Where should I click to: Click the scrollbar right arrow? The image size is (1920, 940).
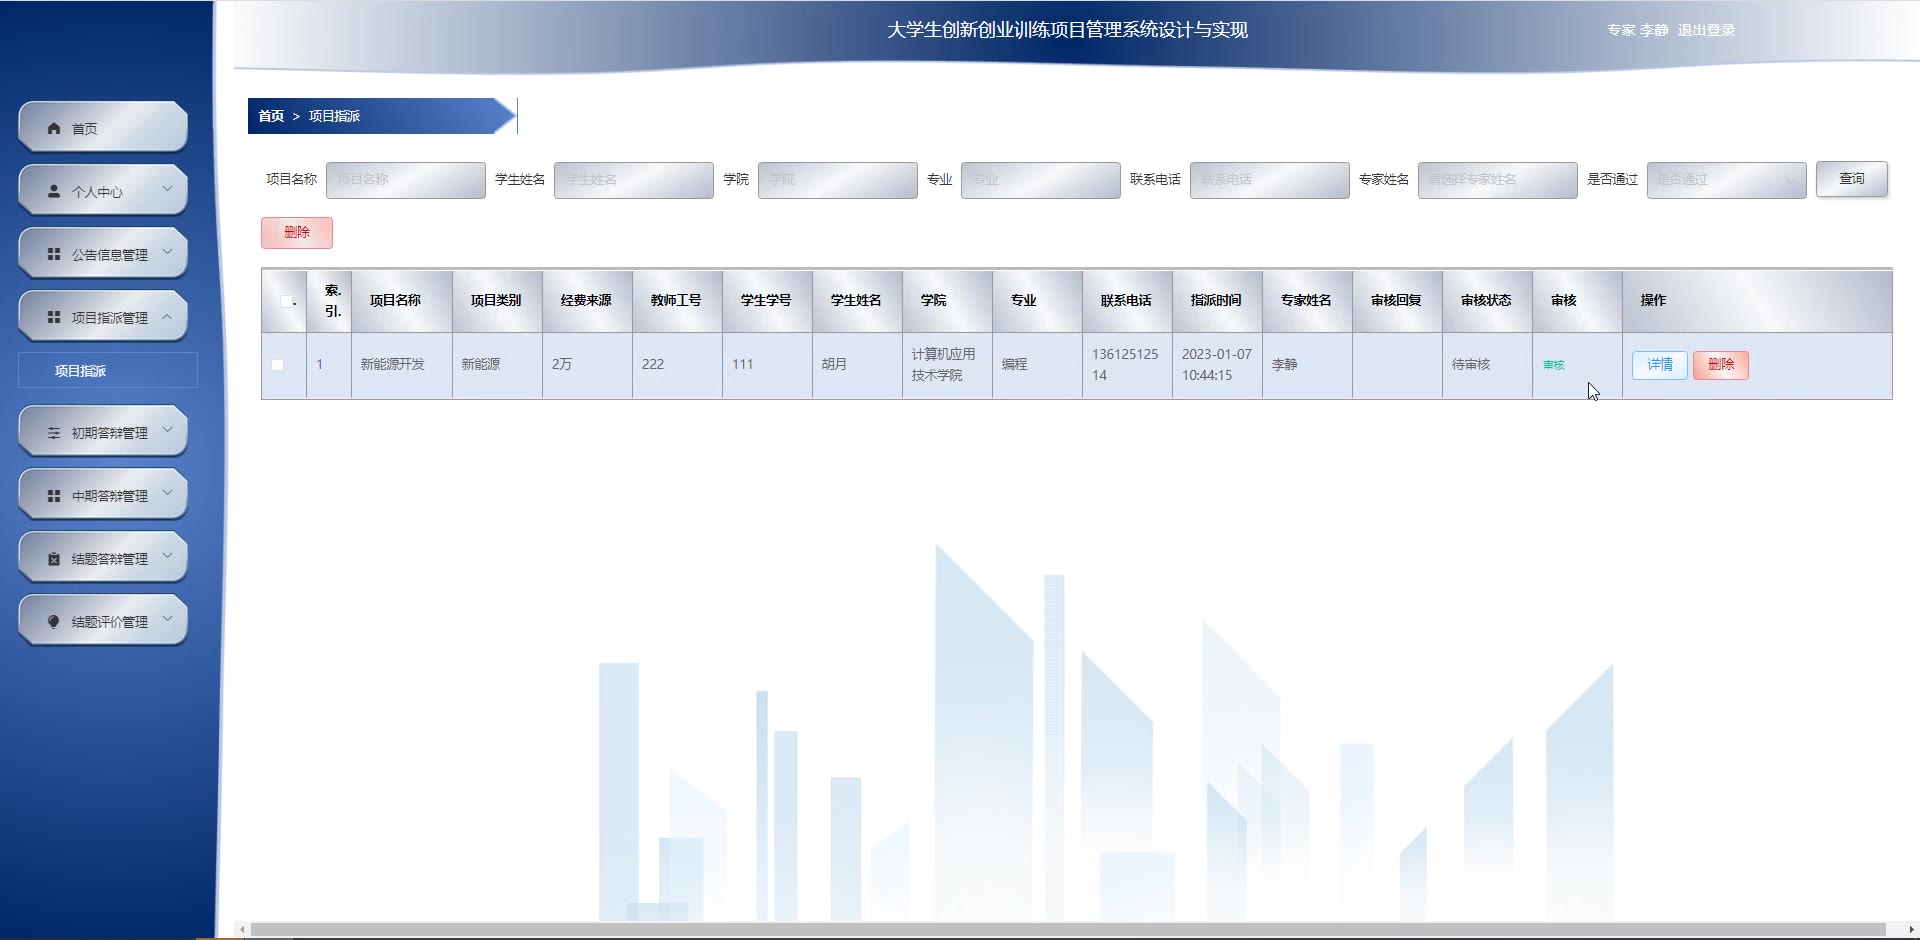1911,930
